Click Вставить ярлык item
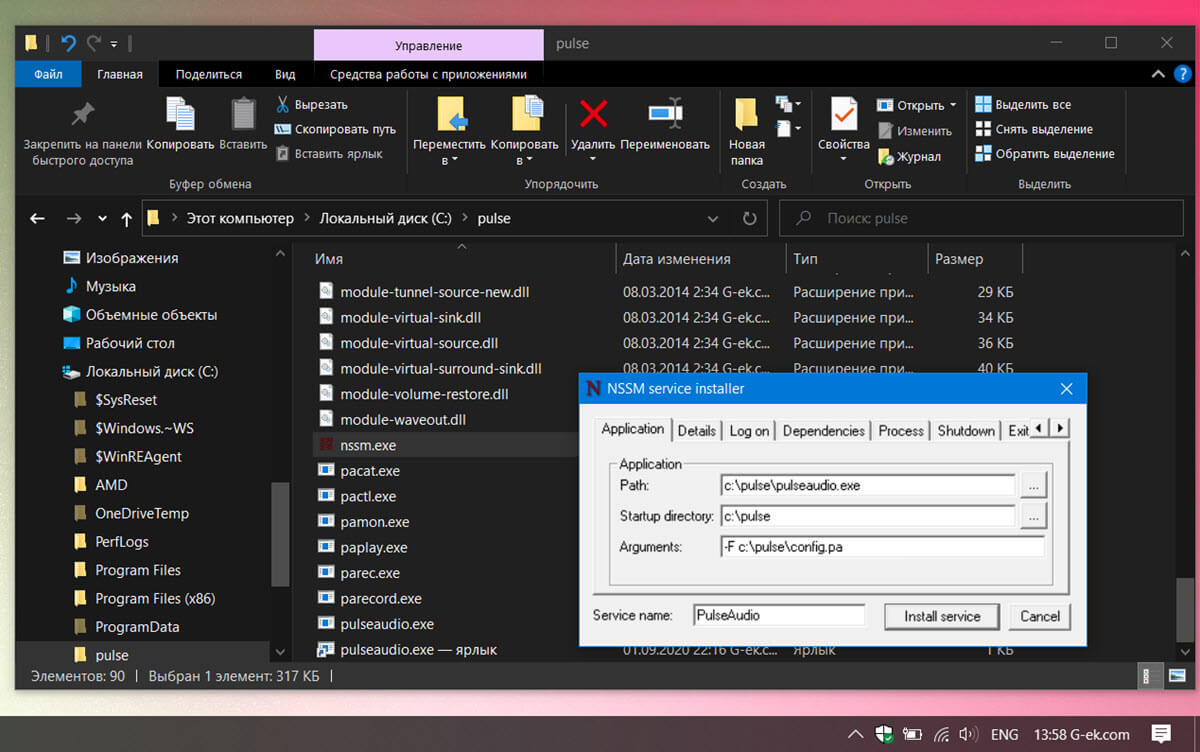Screen dimensions: 1200x752 [329, 154]
